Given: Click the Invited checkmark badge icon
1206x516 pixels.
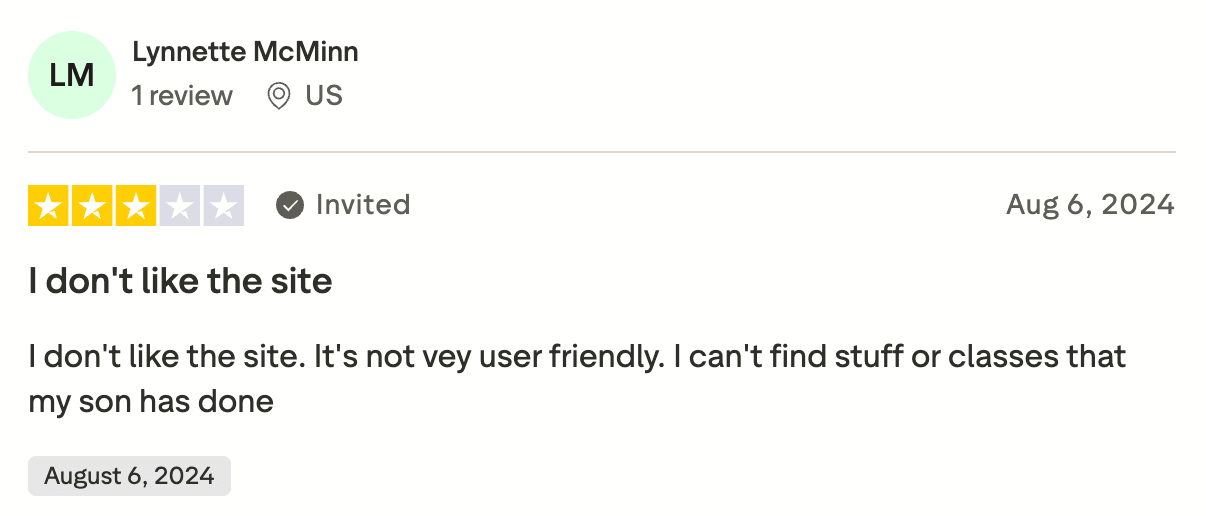Looking at the screenshot, I should [x=290, y=205].
